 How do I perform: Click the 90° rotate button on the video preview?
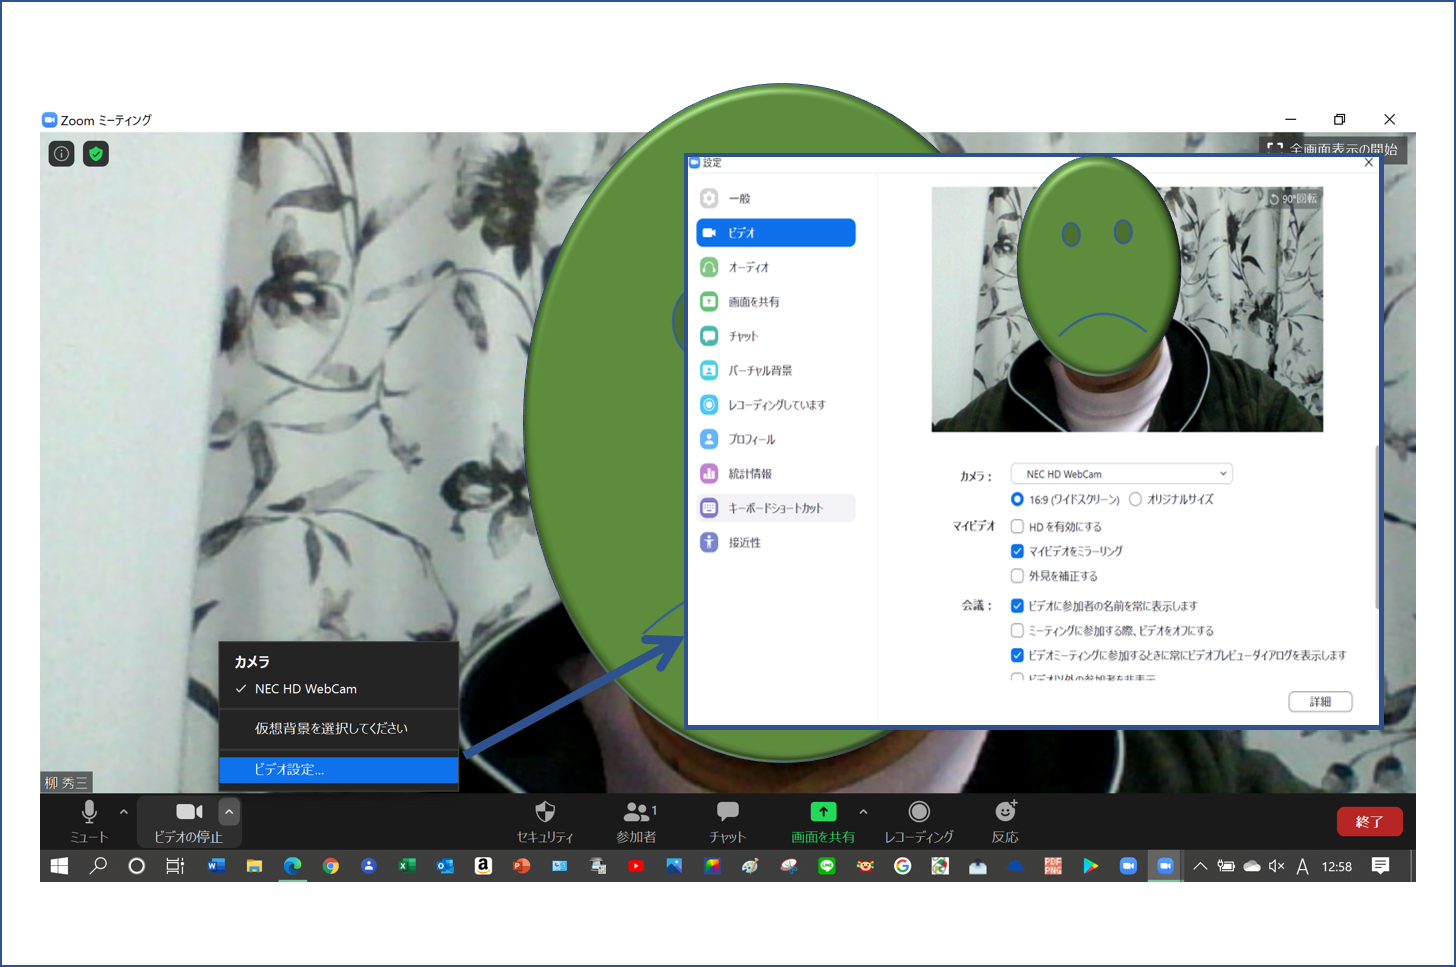pos(1294,199)
